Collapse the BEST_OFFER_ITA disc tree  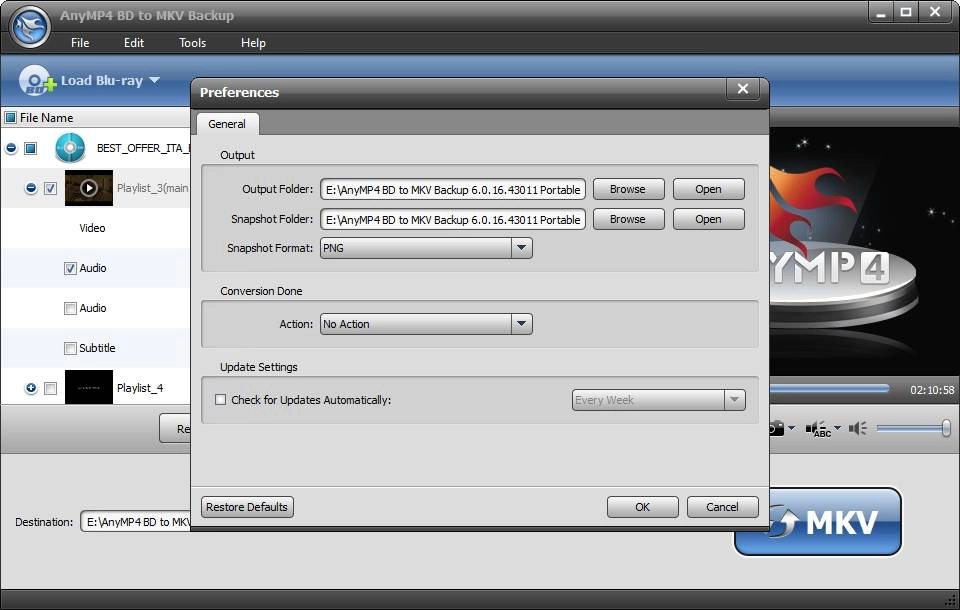pos(11,148)
